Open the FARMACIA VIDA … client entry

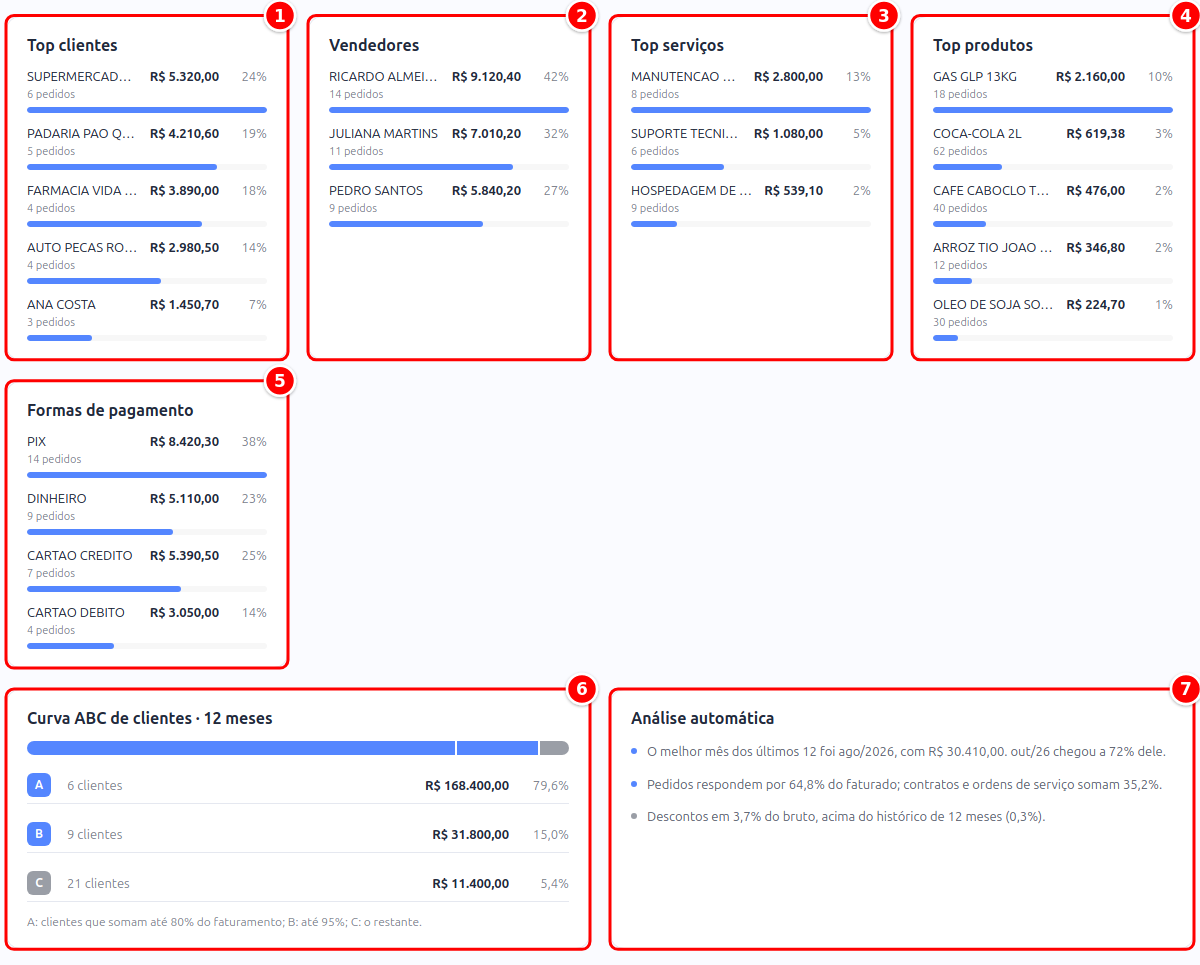[82, 191]
